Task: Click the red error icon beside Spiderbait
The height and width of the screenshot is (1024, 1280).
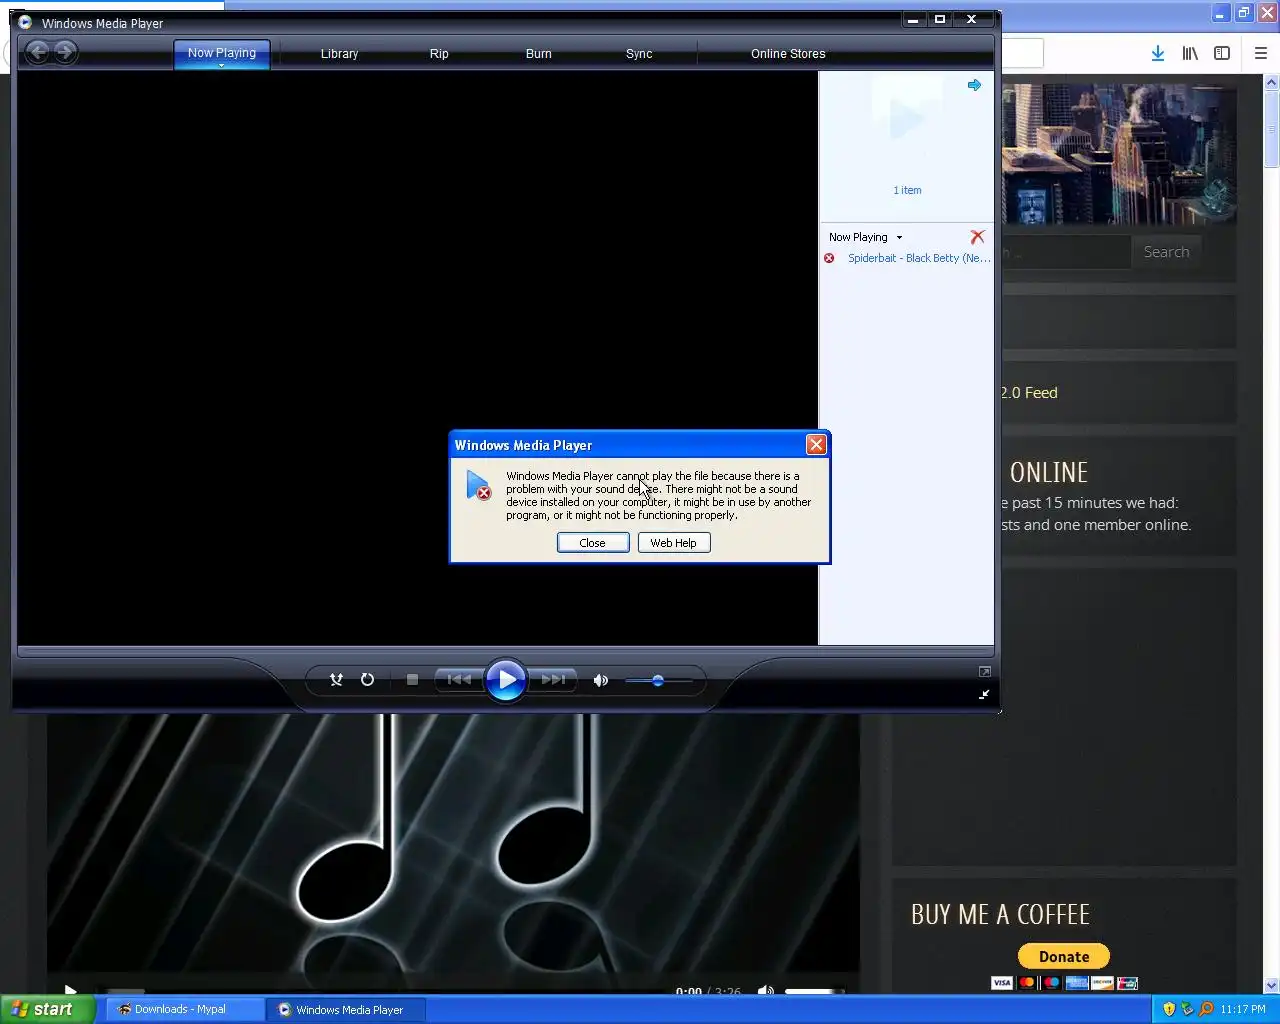Action: [829, 258]
